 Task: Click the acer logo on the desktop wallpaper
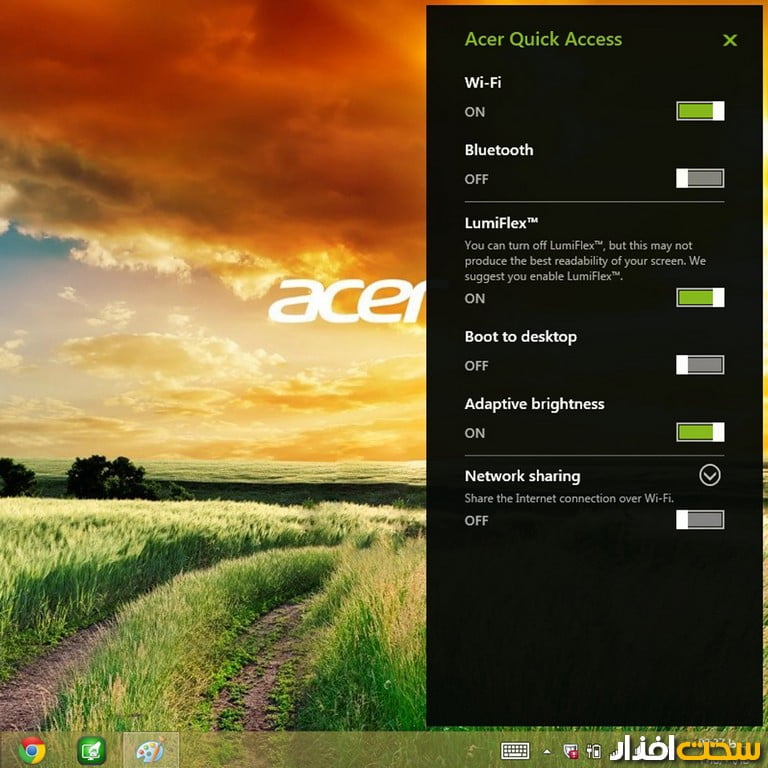347,301
